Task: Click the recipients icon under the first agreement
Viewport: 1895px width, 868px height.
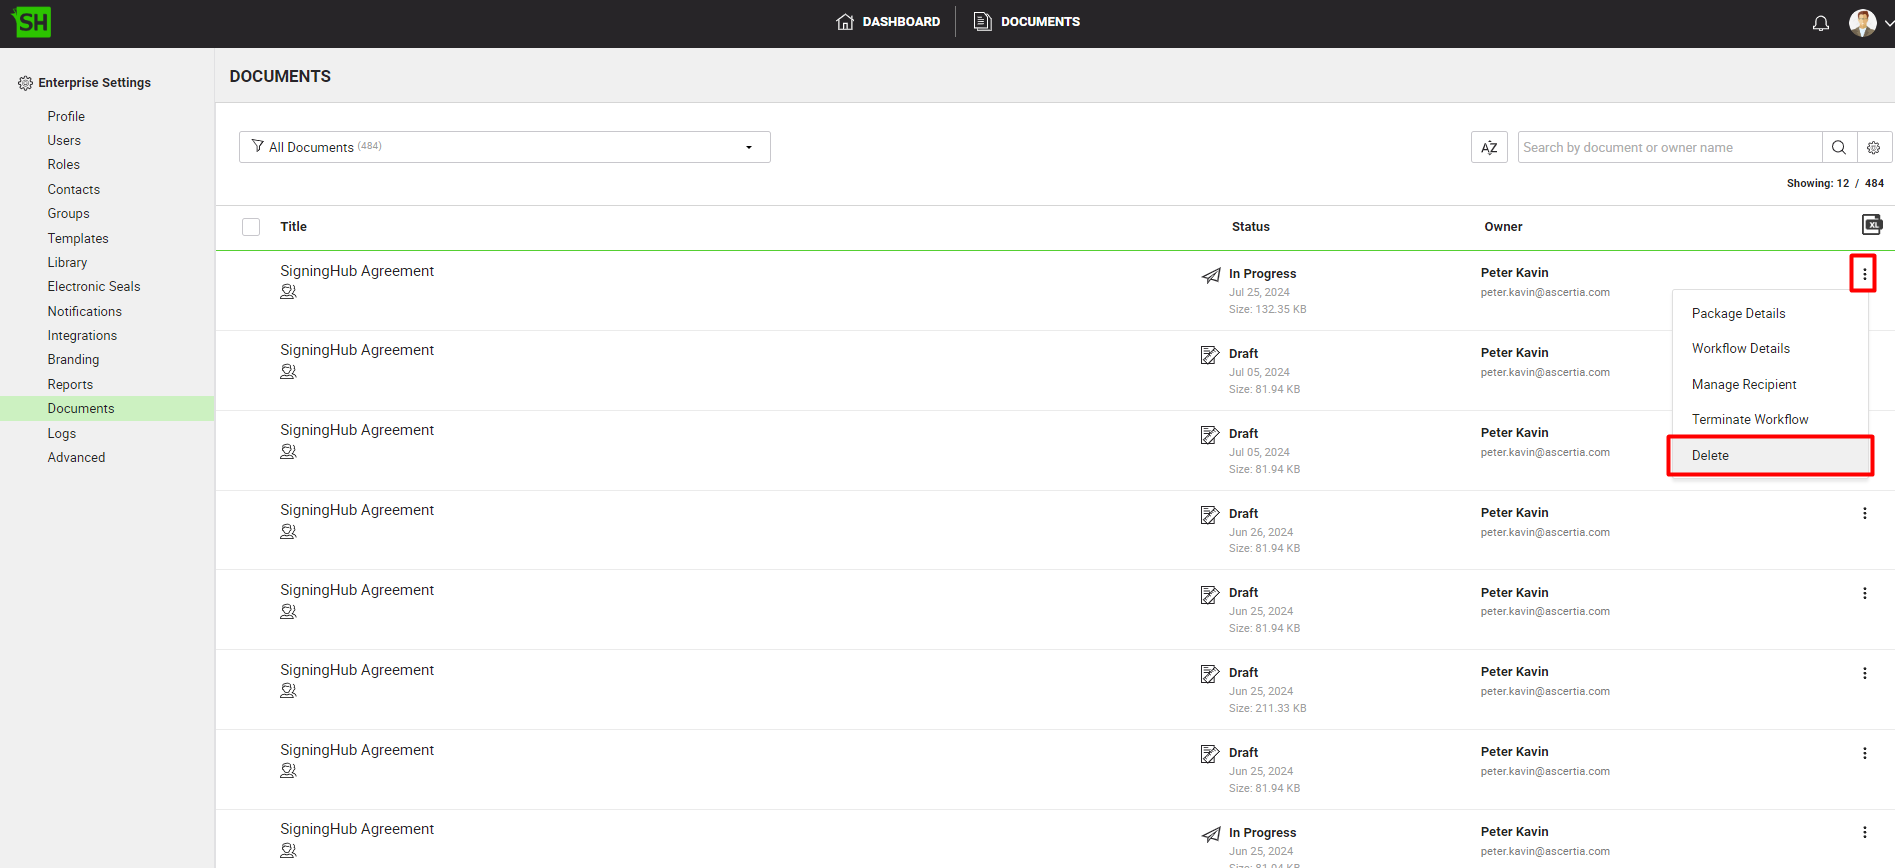Action: pos(288,292)
